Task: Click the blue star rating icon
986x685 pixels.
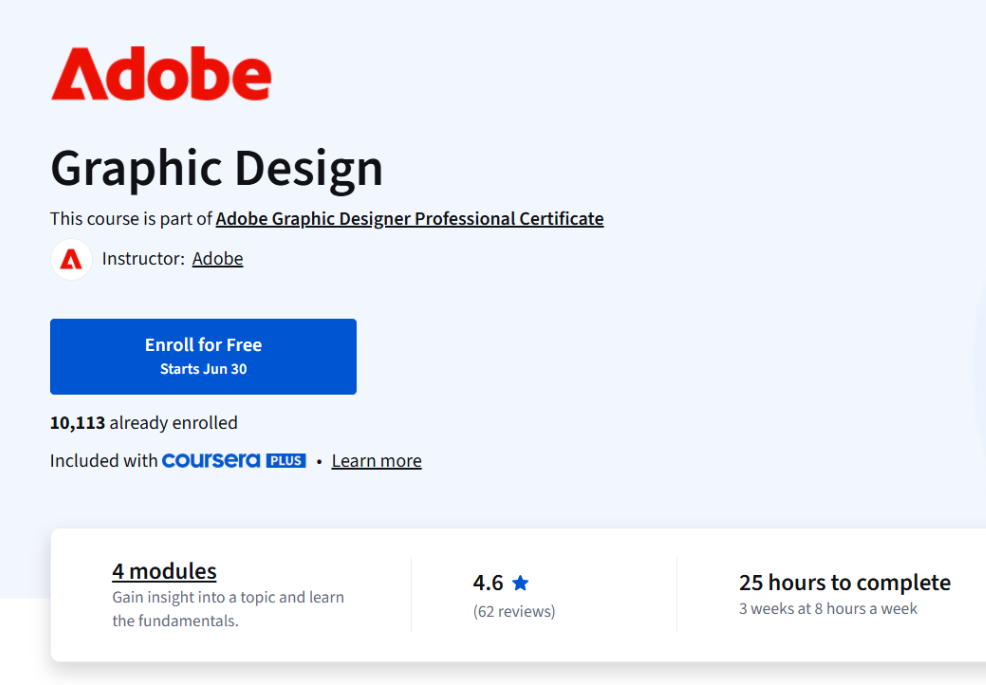Action: tap(521, 582)
